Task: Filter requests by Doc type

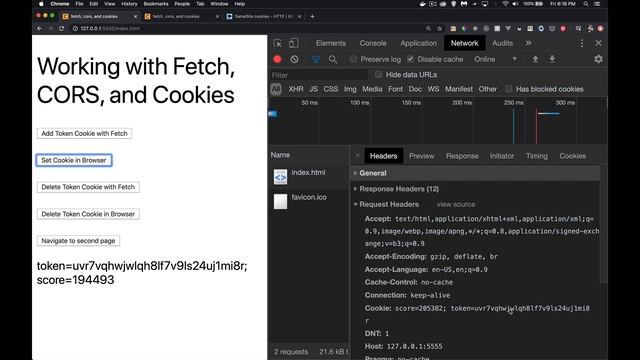Action: 415,89
